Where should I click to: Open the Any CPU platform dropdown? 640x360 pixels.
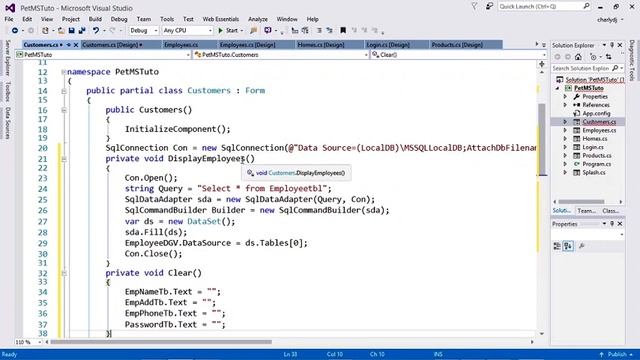pos(187,31)
